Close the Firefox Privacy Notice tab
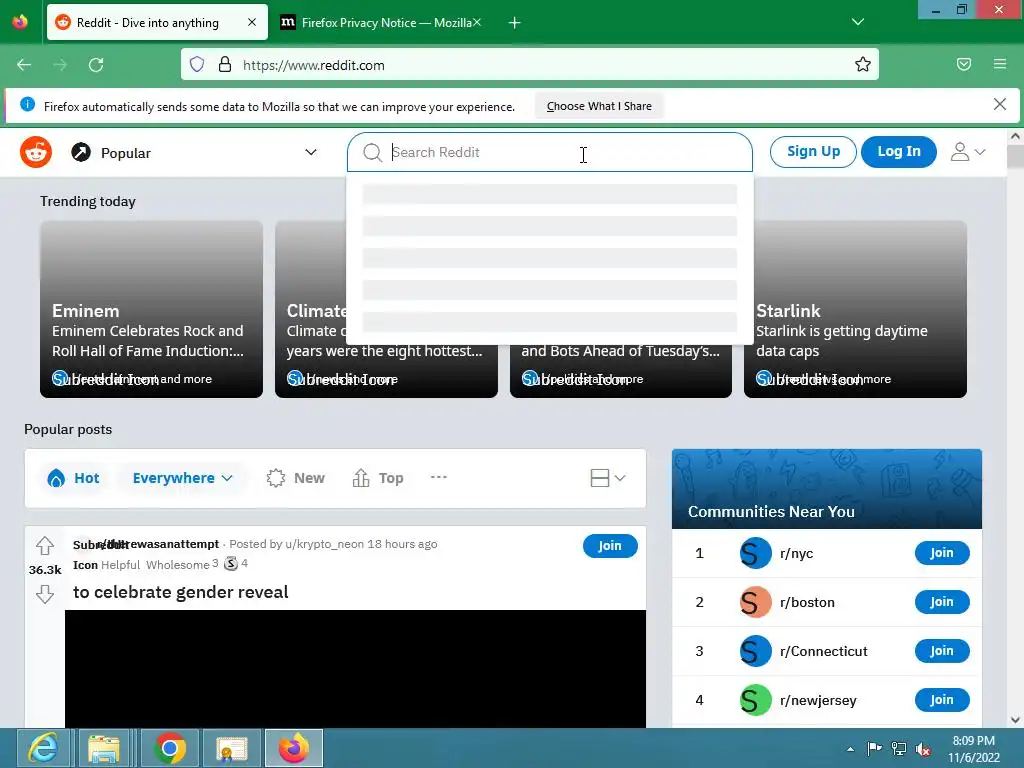Screen dimensions: 1024x768 477,22
